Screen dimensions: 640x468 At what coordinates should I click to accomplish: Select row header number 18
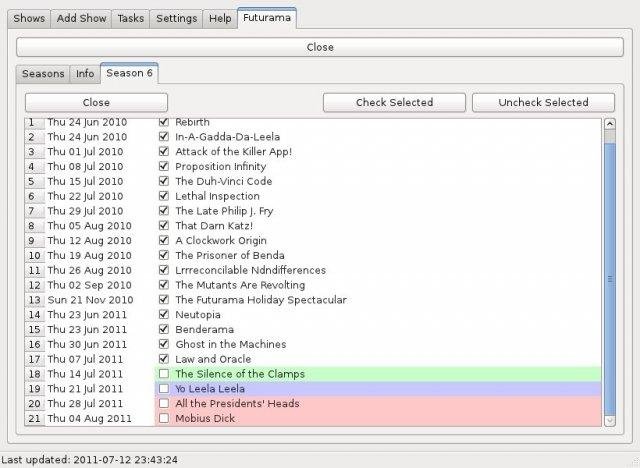click(x=35, y=374)
